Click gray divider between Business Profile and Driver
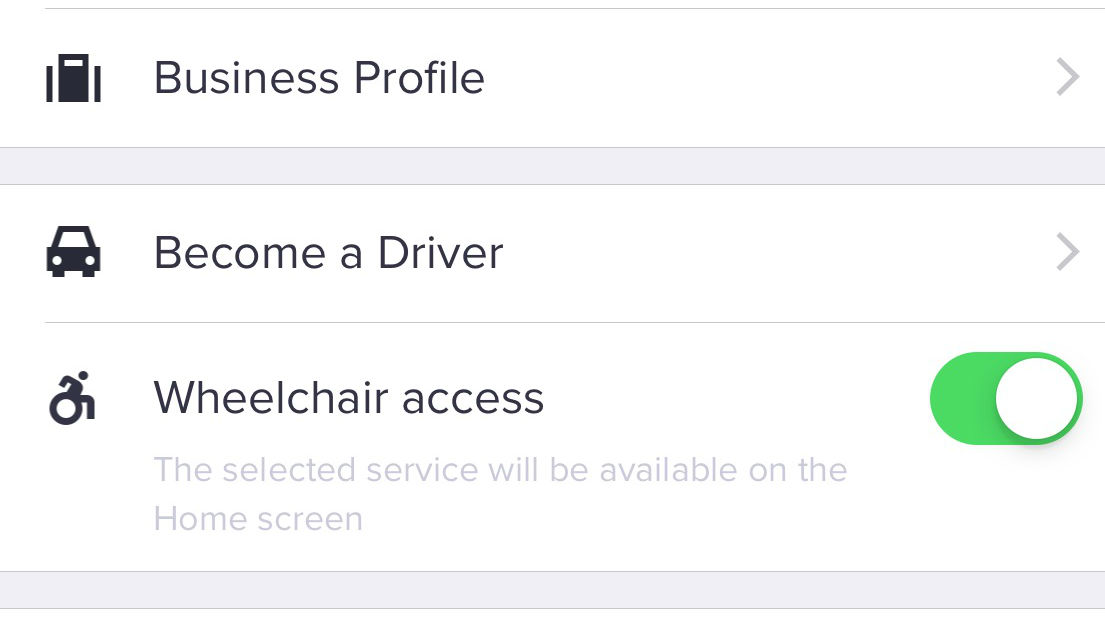The image size is (1105, 618). coord(552,166)
